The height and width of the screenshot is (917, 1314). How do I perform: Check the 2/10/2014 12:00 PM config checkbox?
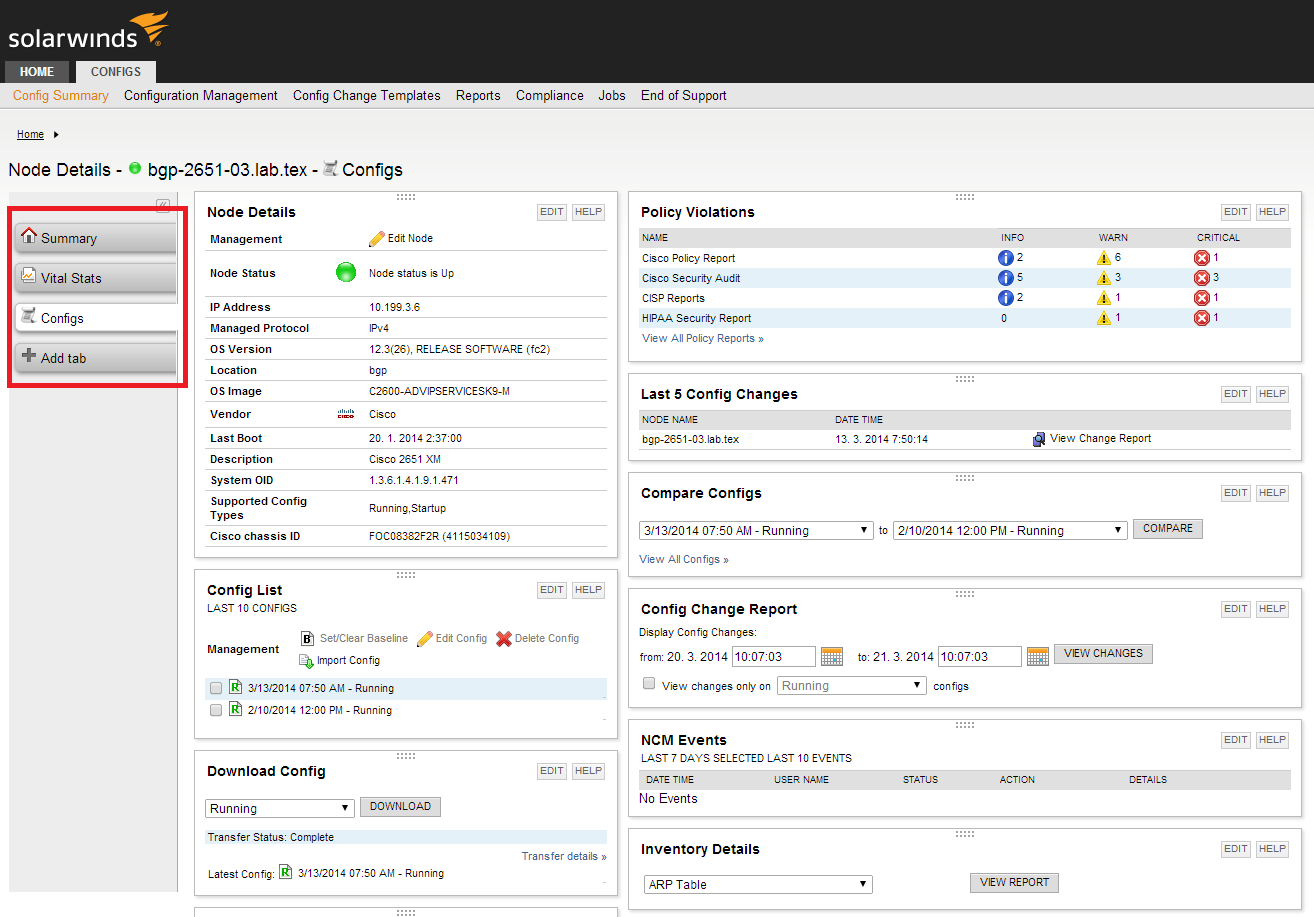(216, 710)
